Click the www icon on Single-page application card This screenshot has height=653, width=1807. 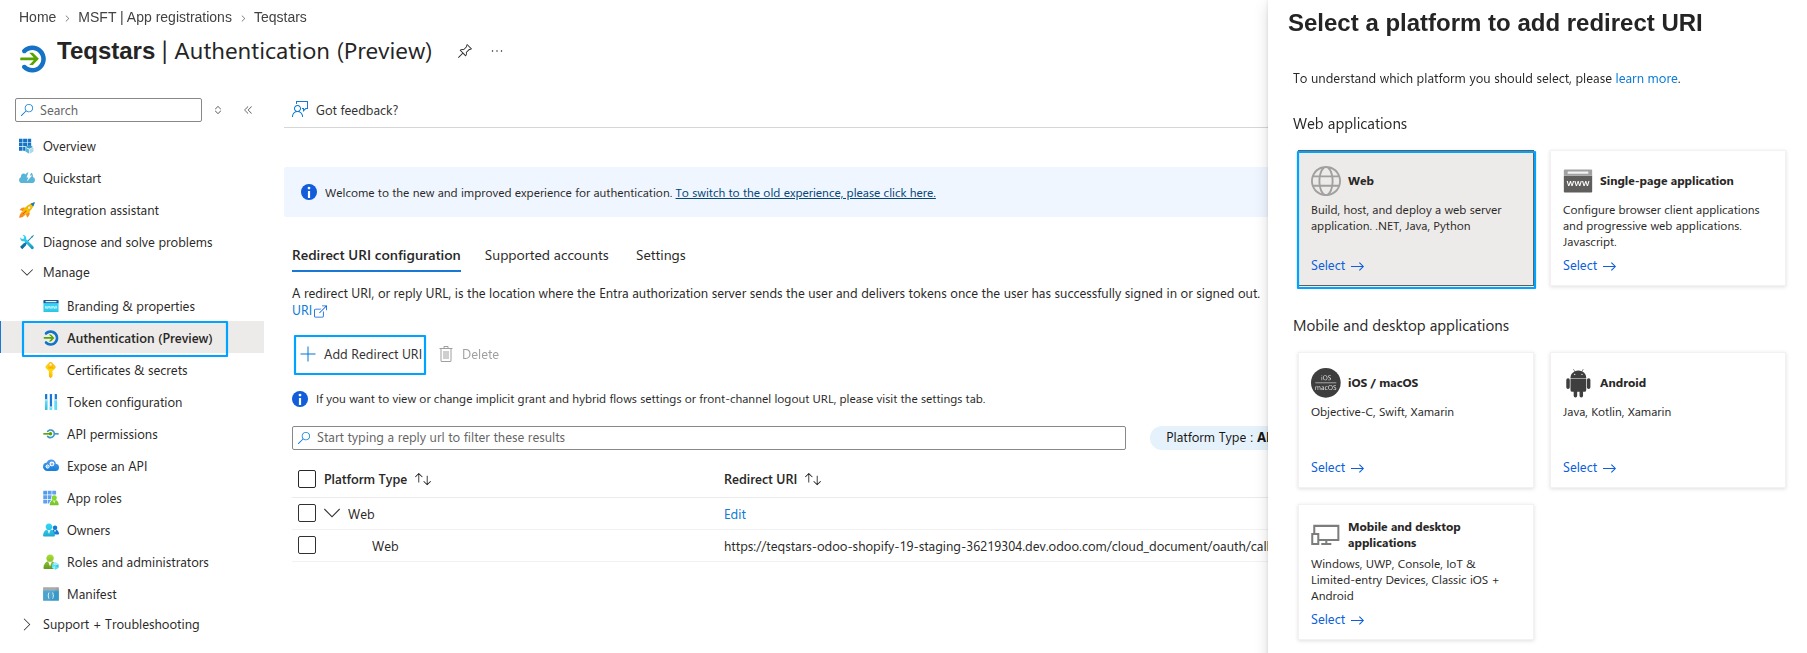pos(1578,181)
